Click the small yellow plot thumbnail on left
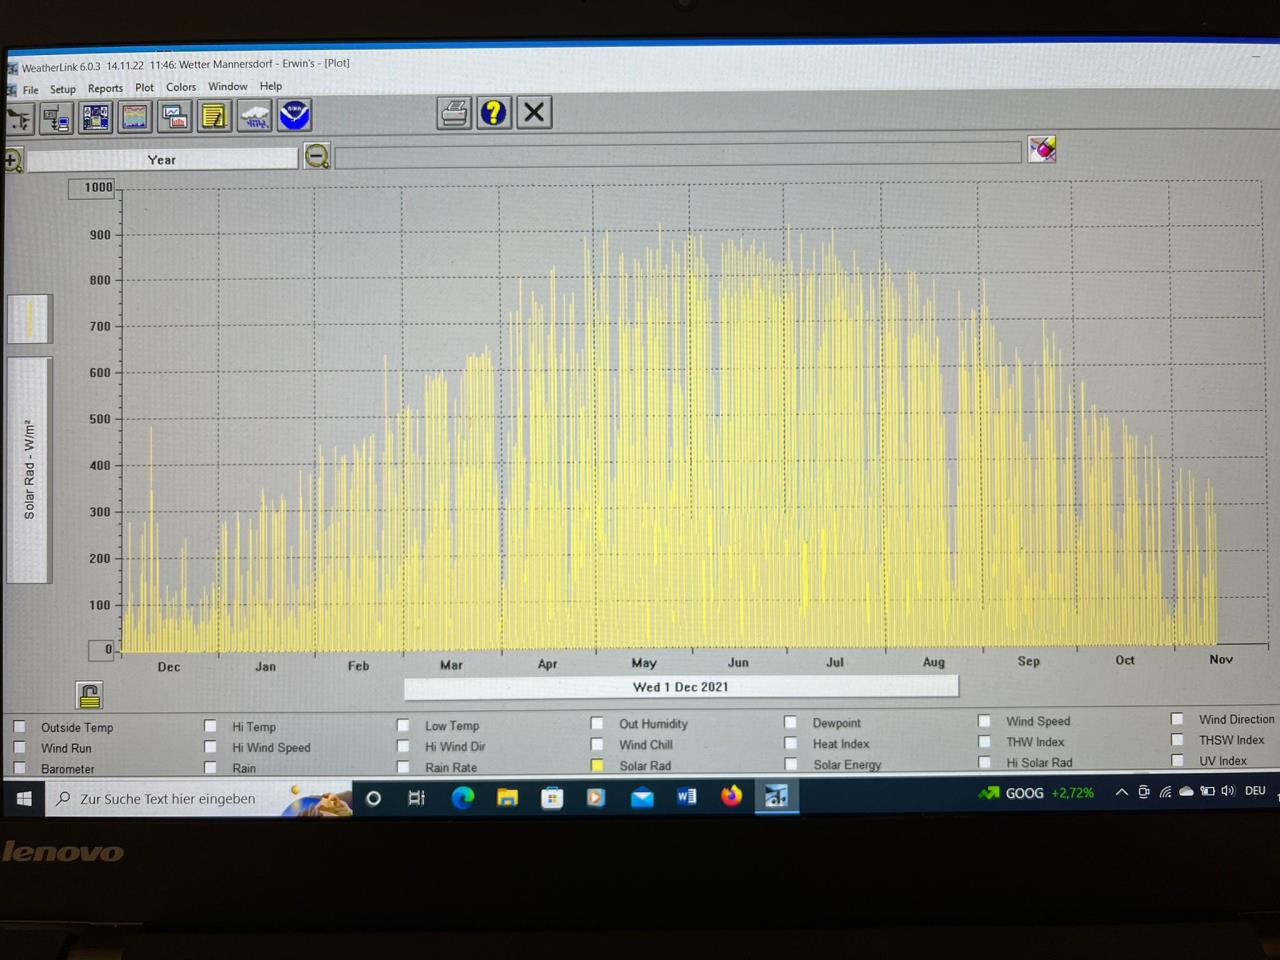 click(x=30, y=319)
